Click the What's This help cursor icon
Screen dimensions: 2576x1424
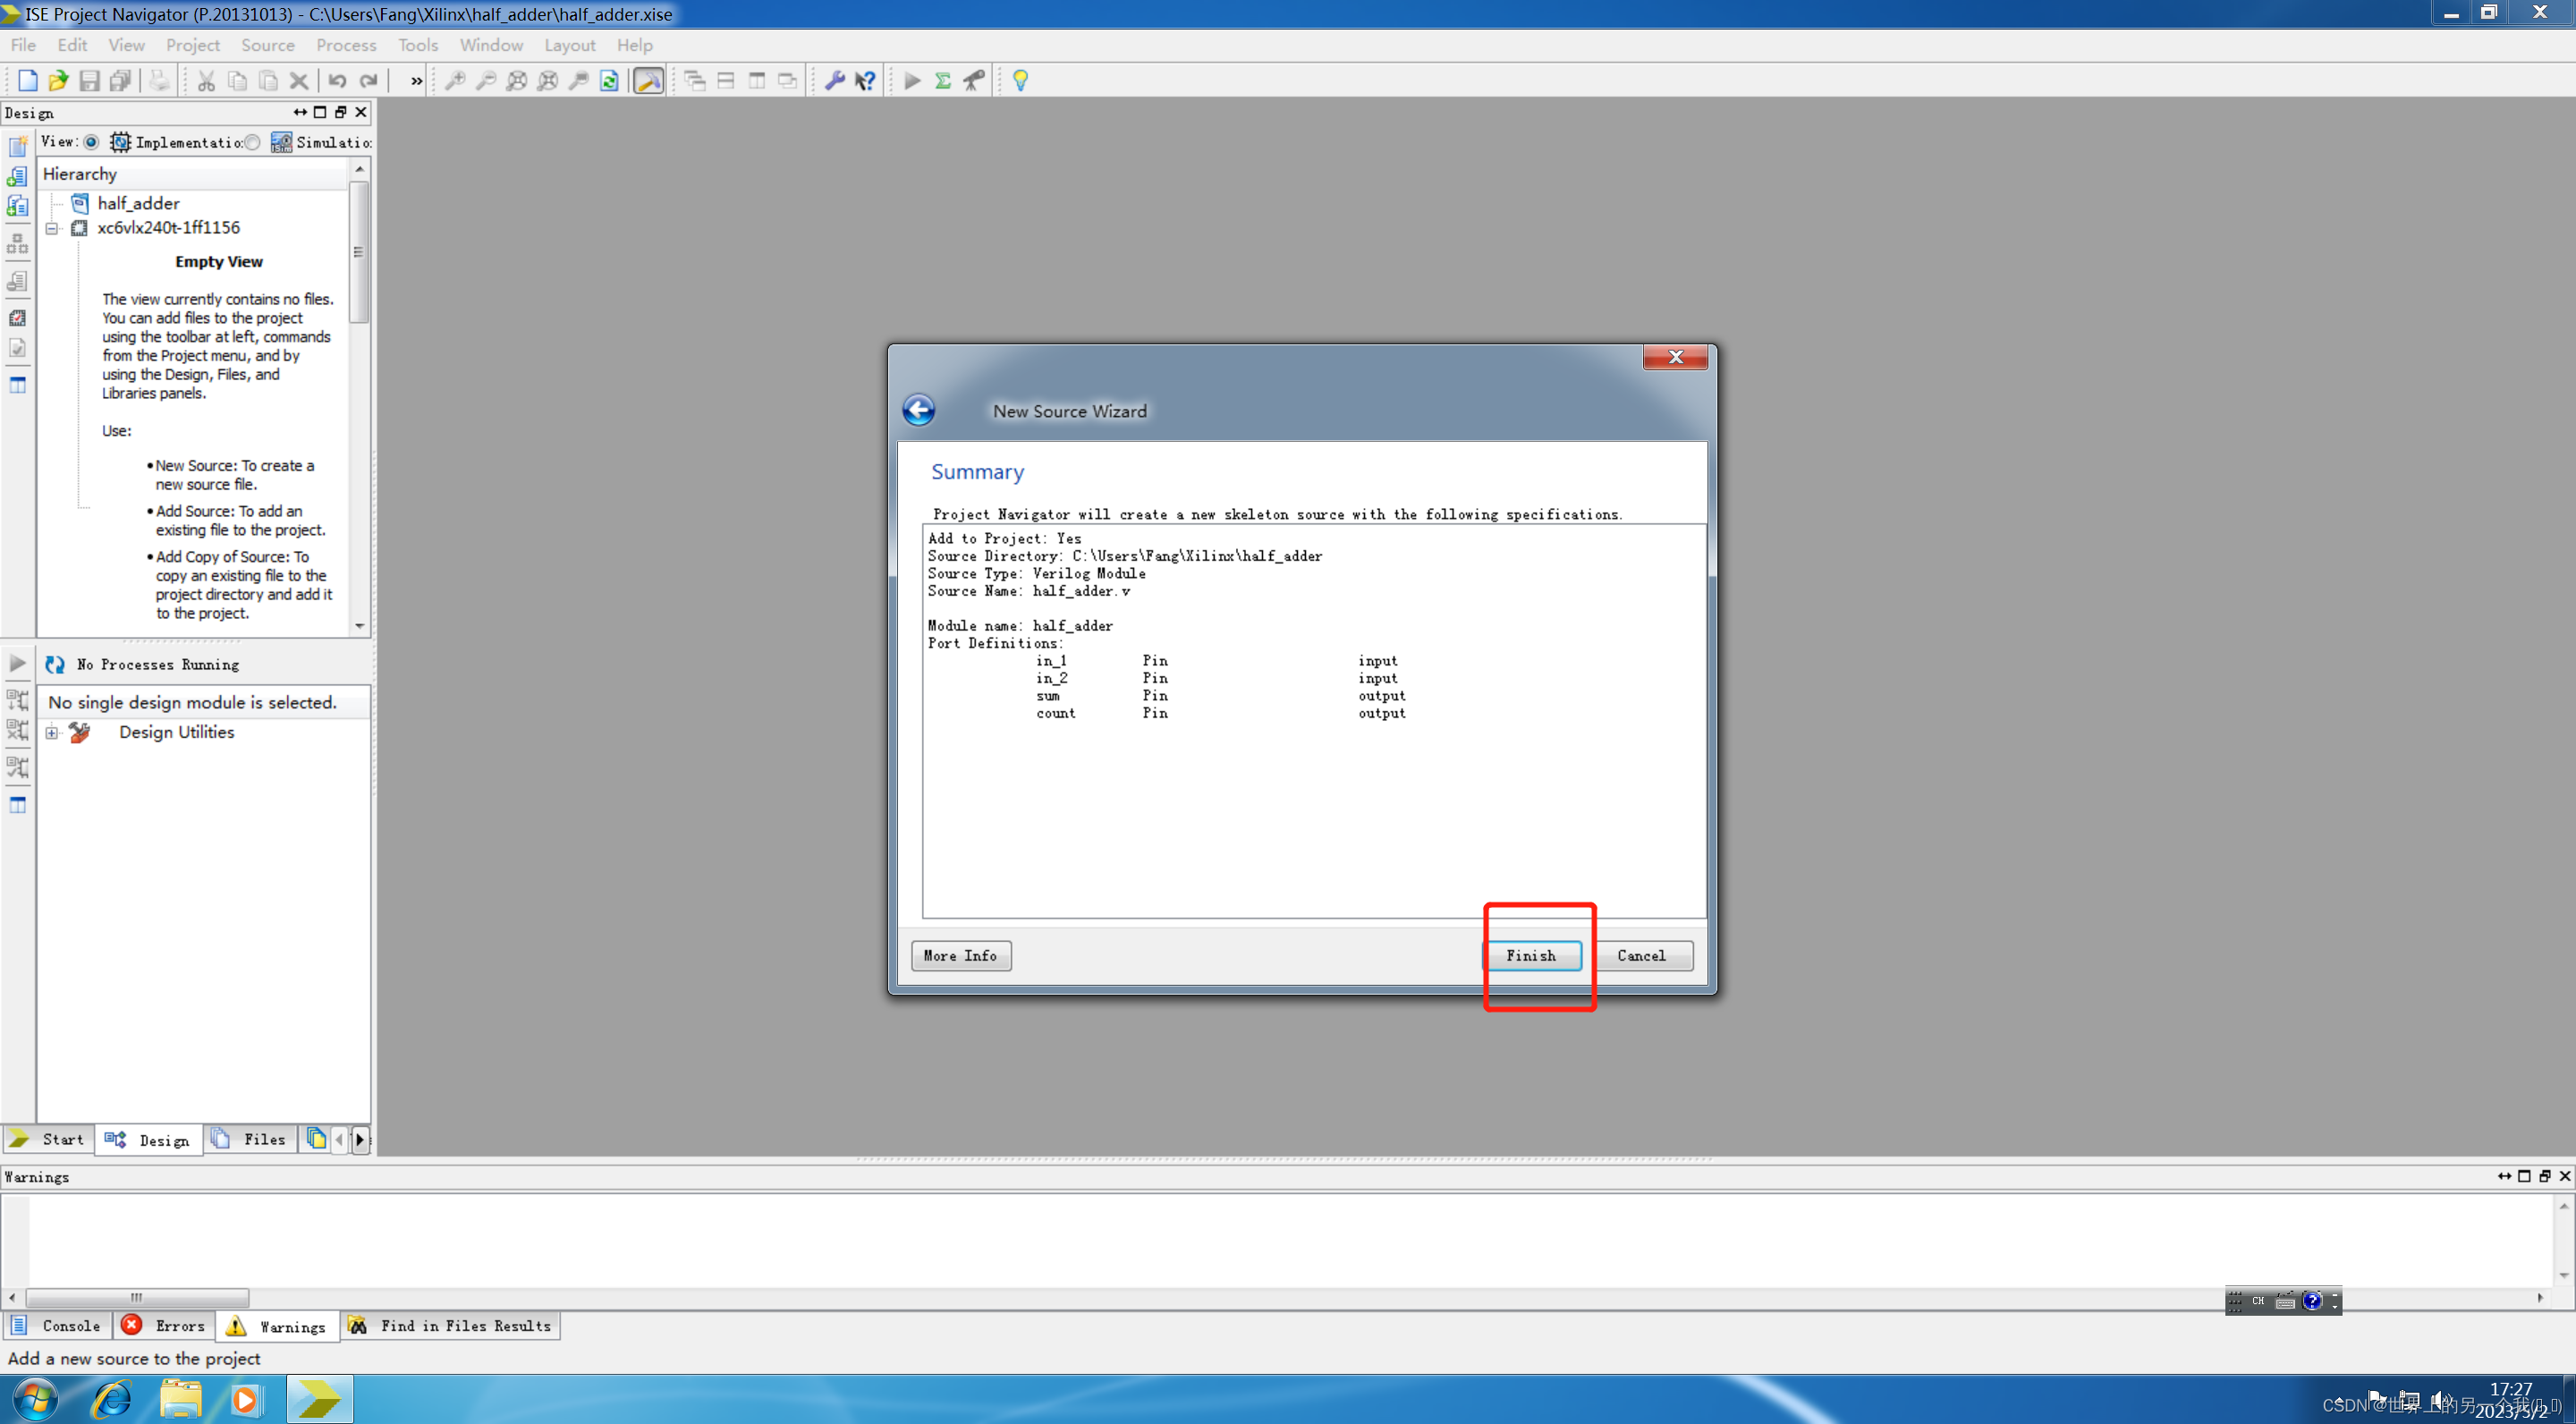866,81
